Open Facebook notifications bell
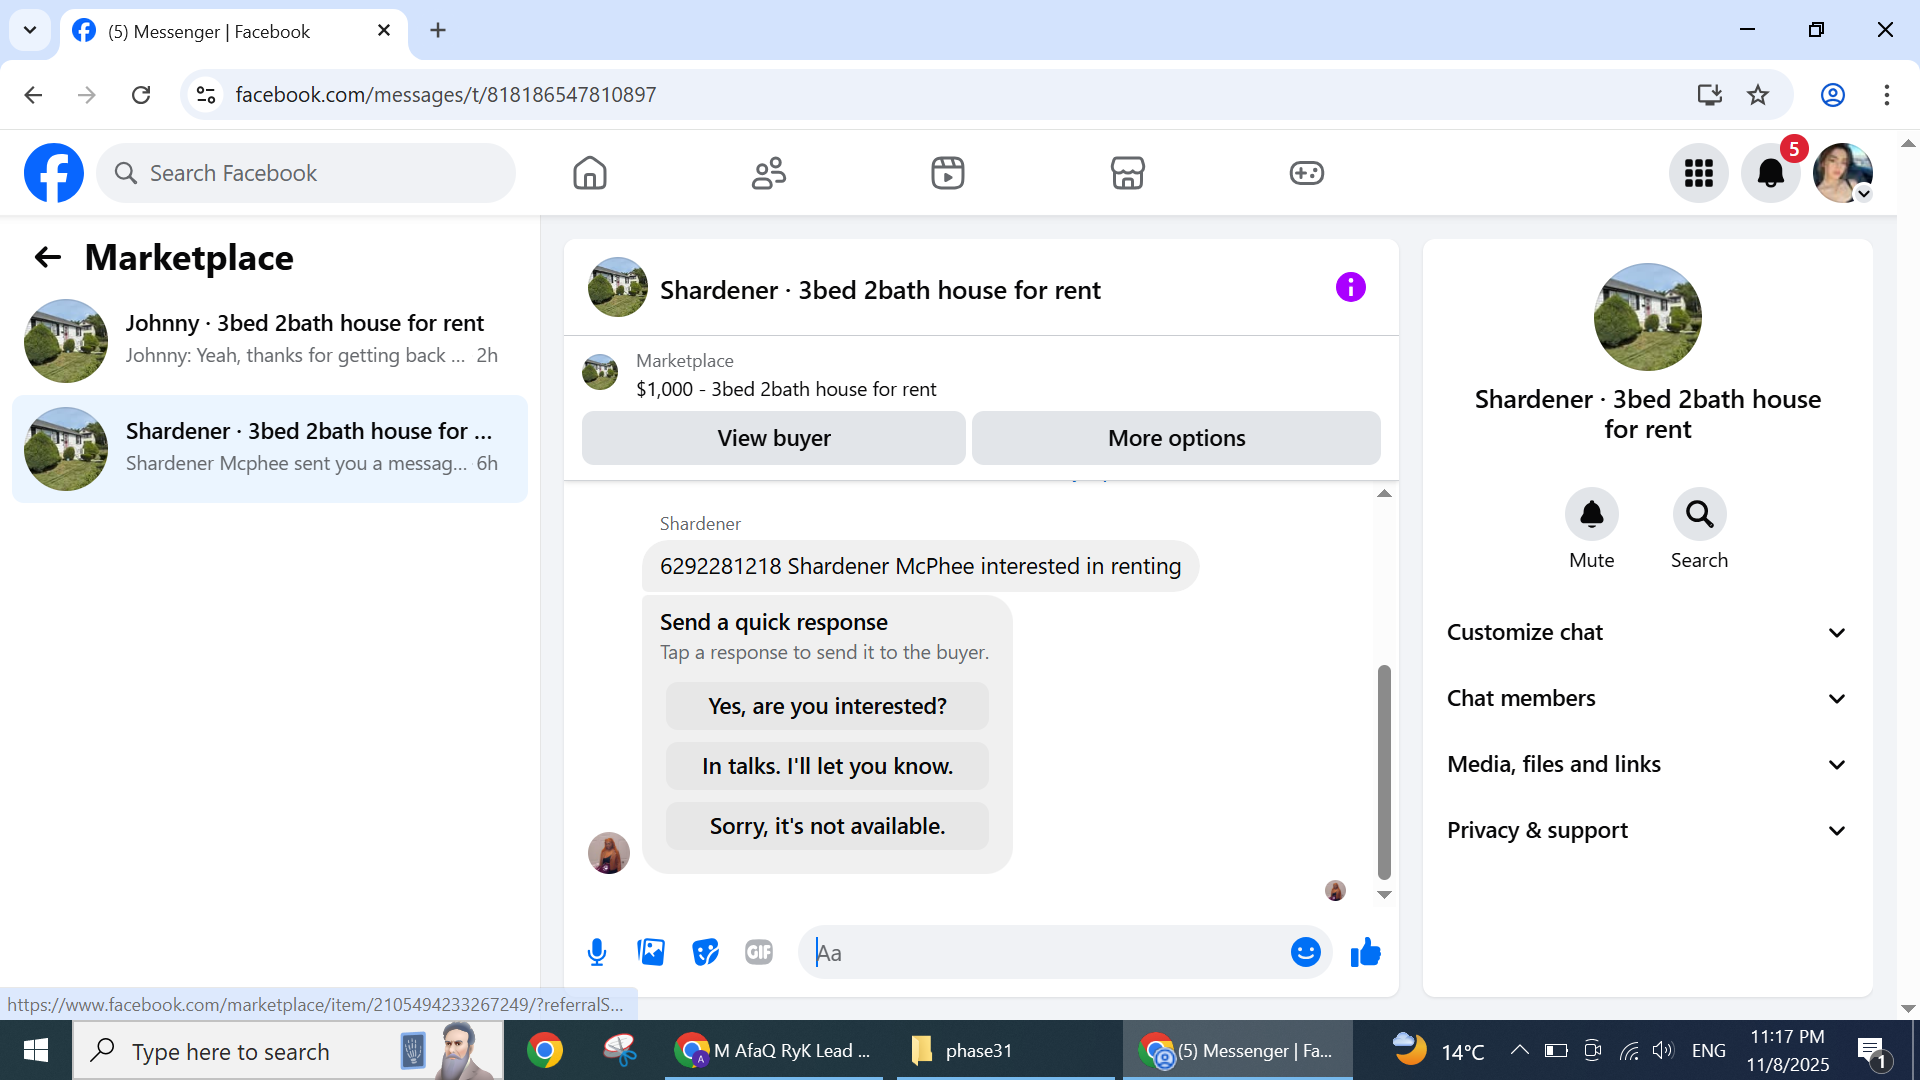Screen dimensions: 1920x1080 click(1770, 173)
